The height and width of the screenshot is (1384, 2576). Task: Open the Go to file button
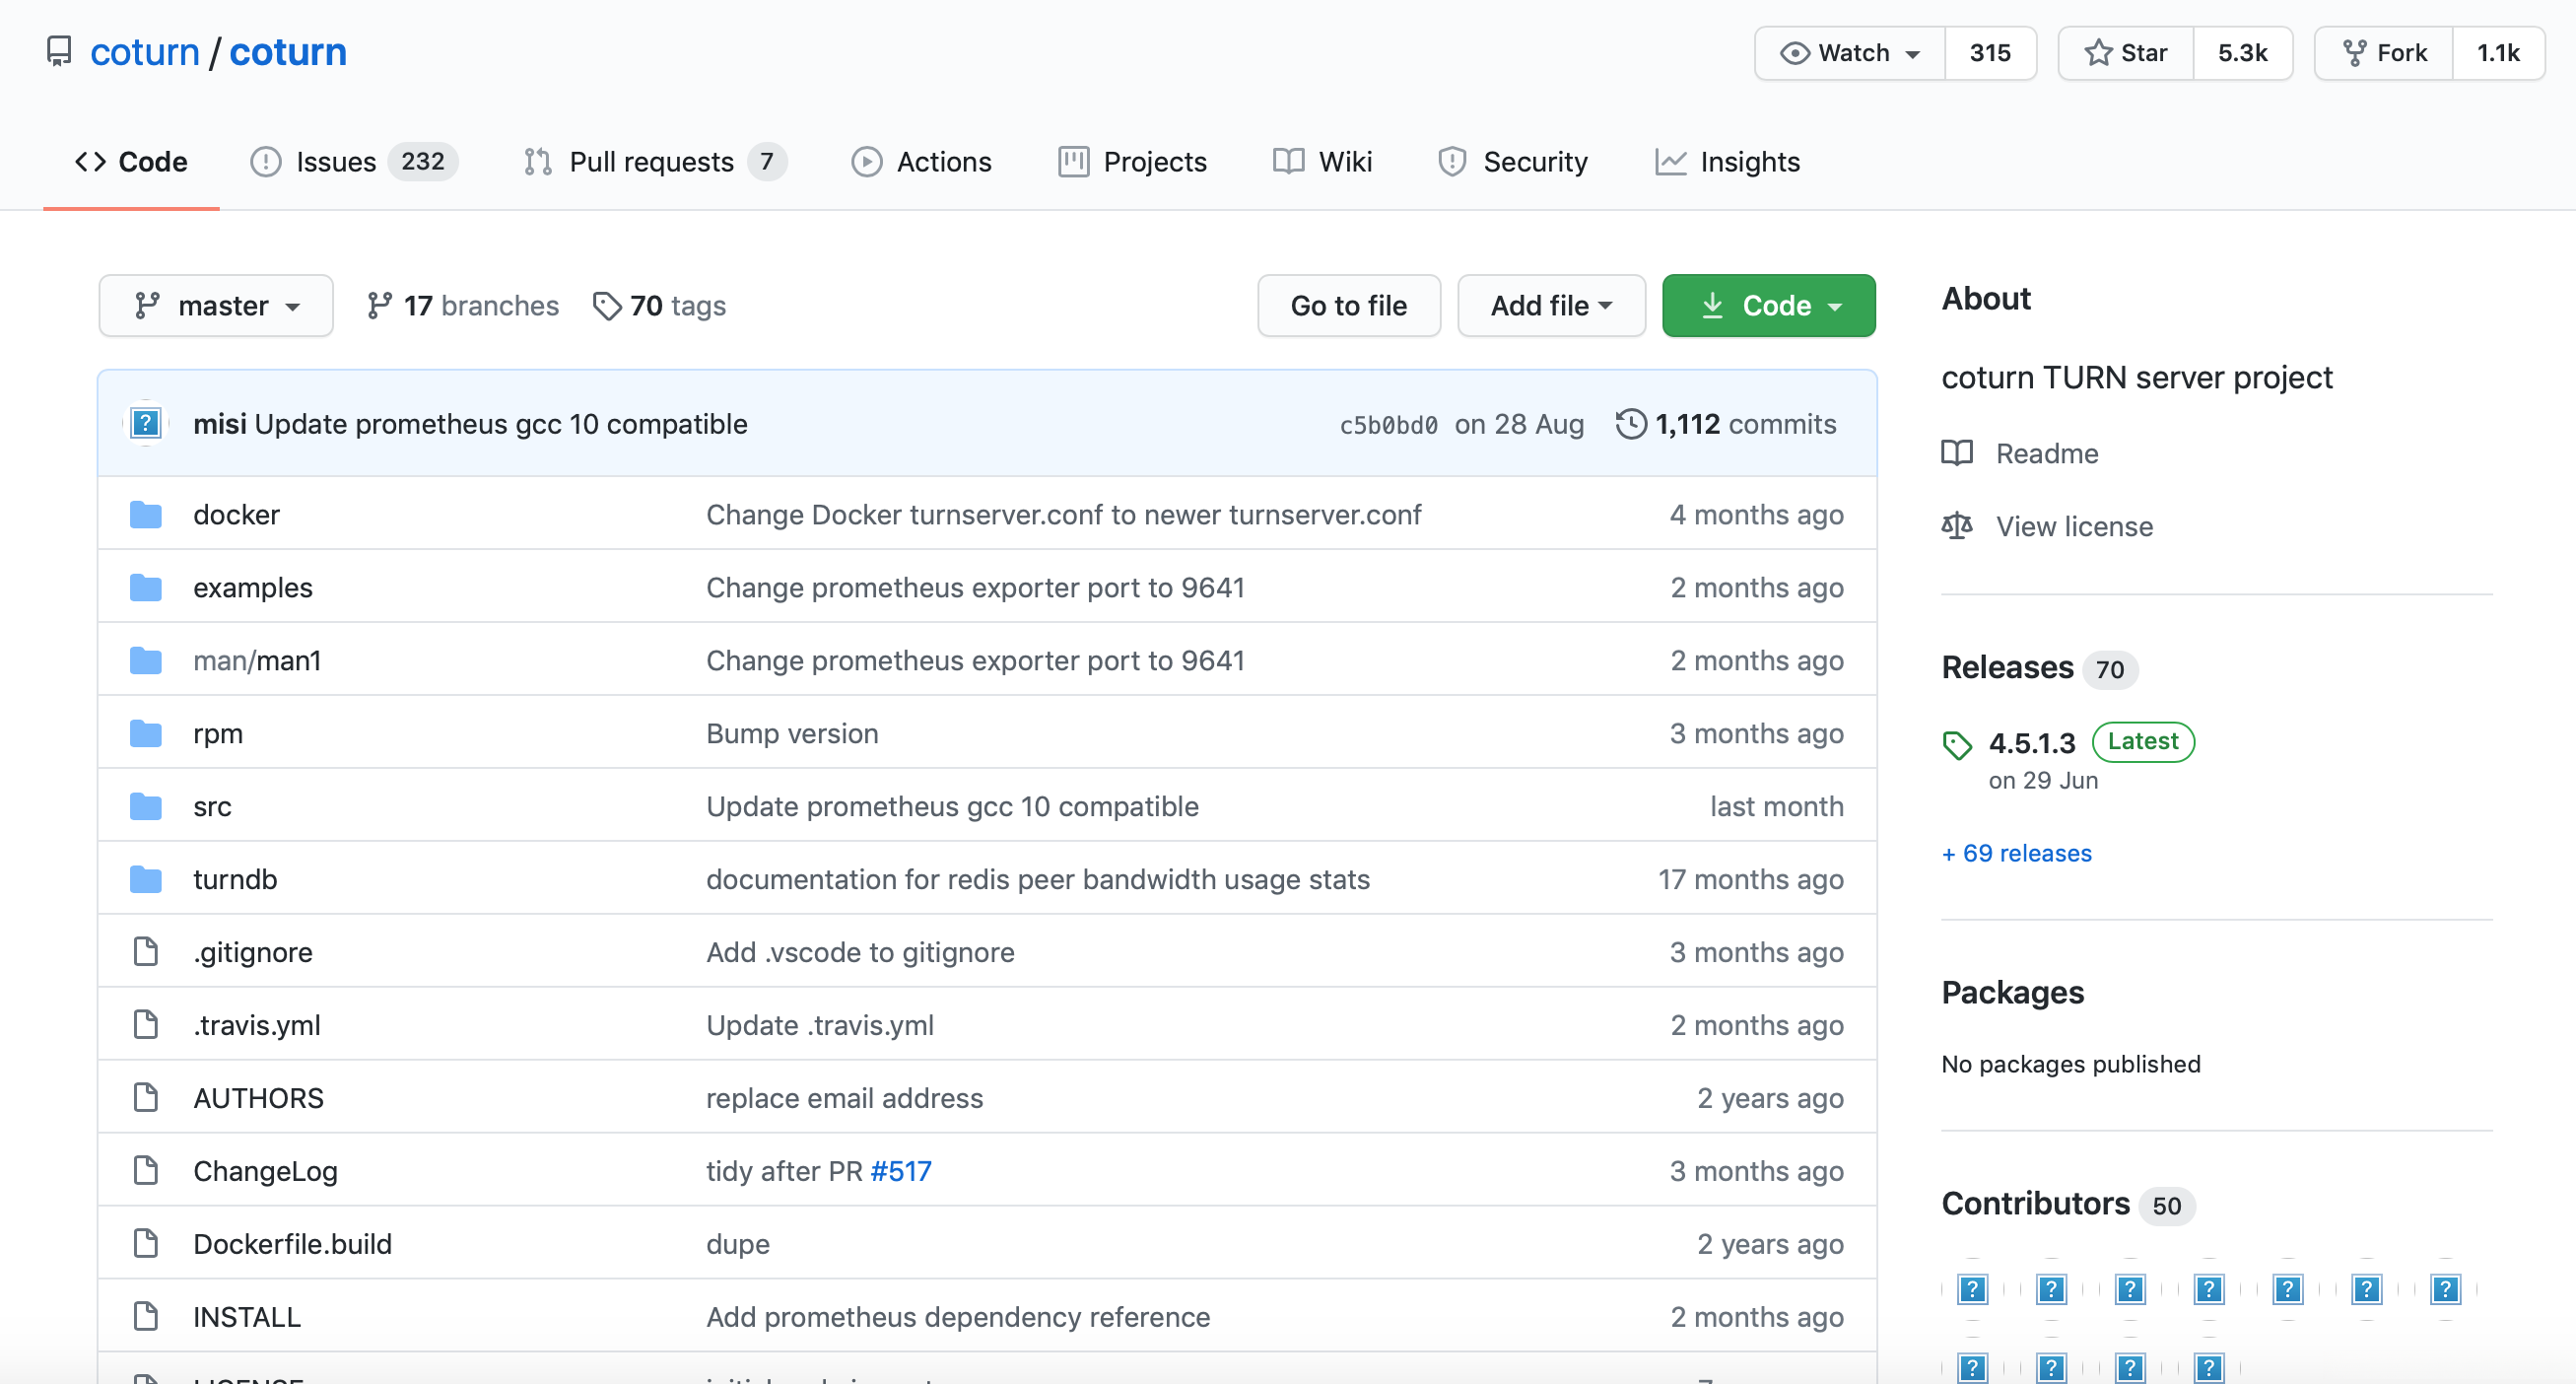tap(1348, 305)
